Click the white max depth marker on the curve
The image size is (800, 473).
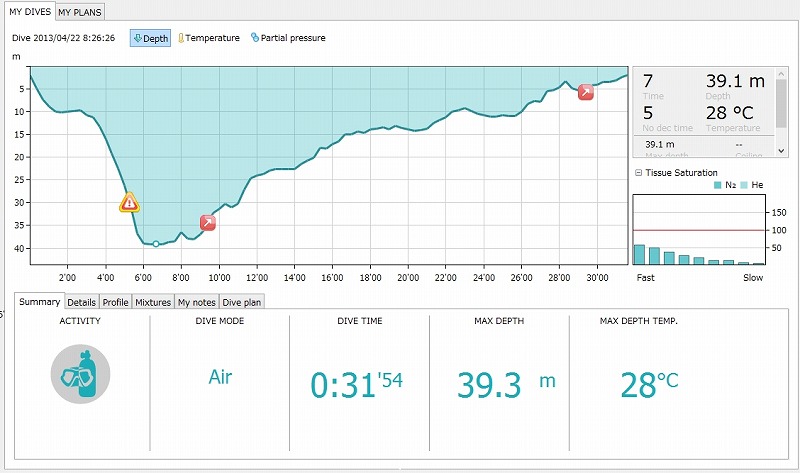(156, 244)
